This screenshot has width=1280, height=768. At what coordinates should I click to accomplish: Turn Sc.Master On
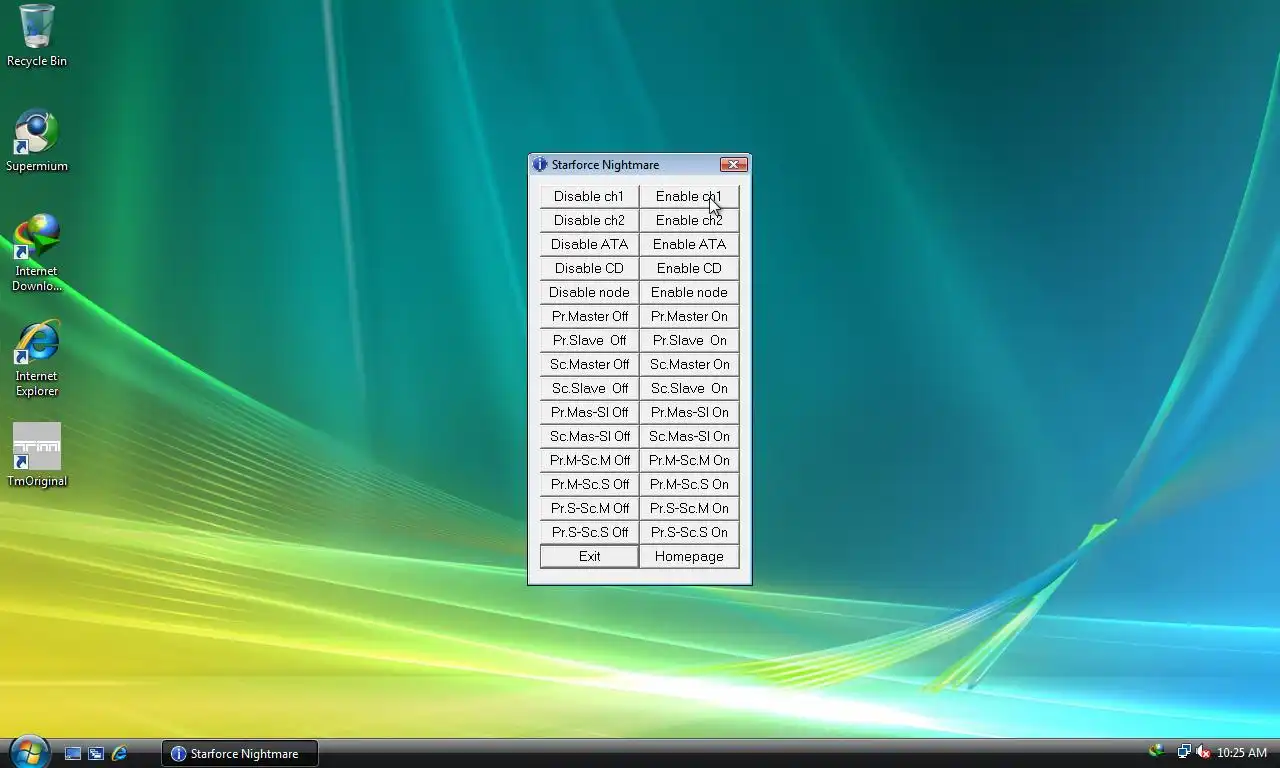(689, 364)
